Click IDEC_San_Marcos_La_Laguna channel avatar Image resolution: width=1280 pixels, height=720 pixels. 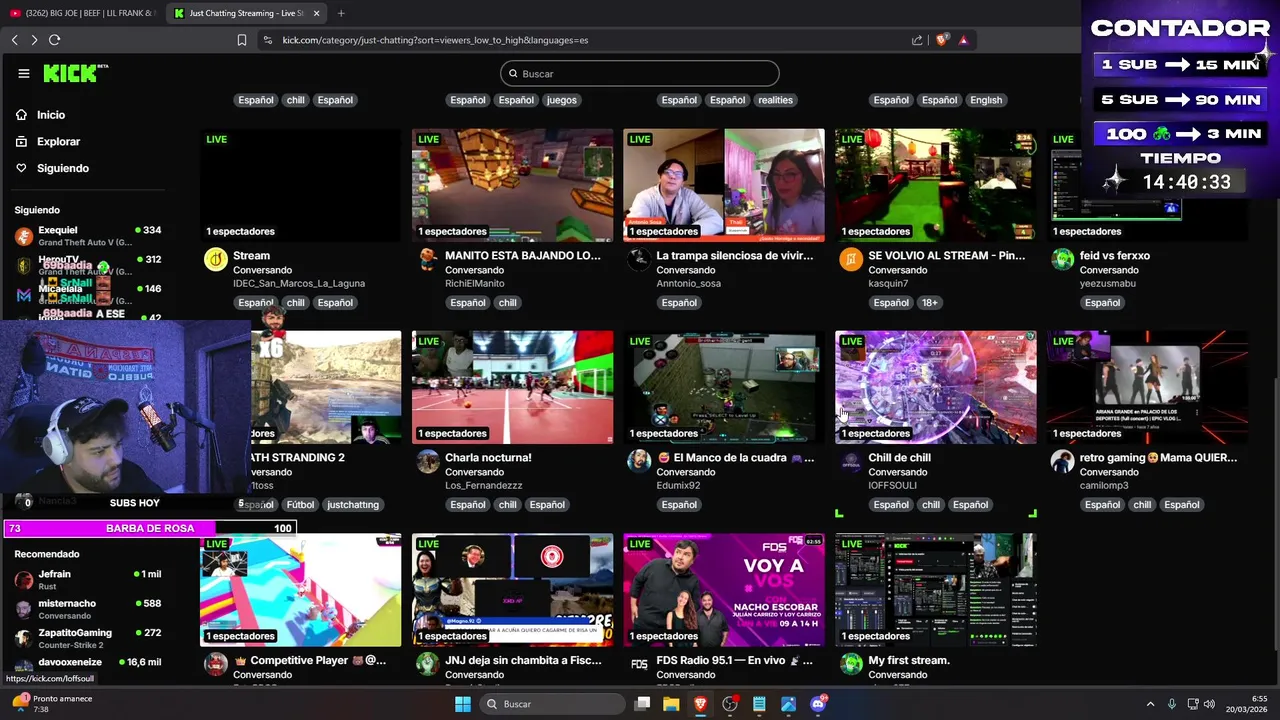[x=216, y=260]
